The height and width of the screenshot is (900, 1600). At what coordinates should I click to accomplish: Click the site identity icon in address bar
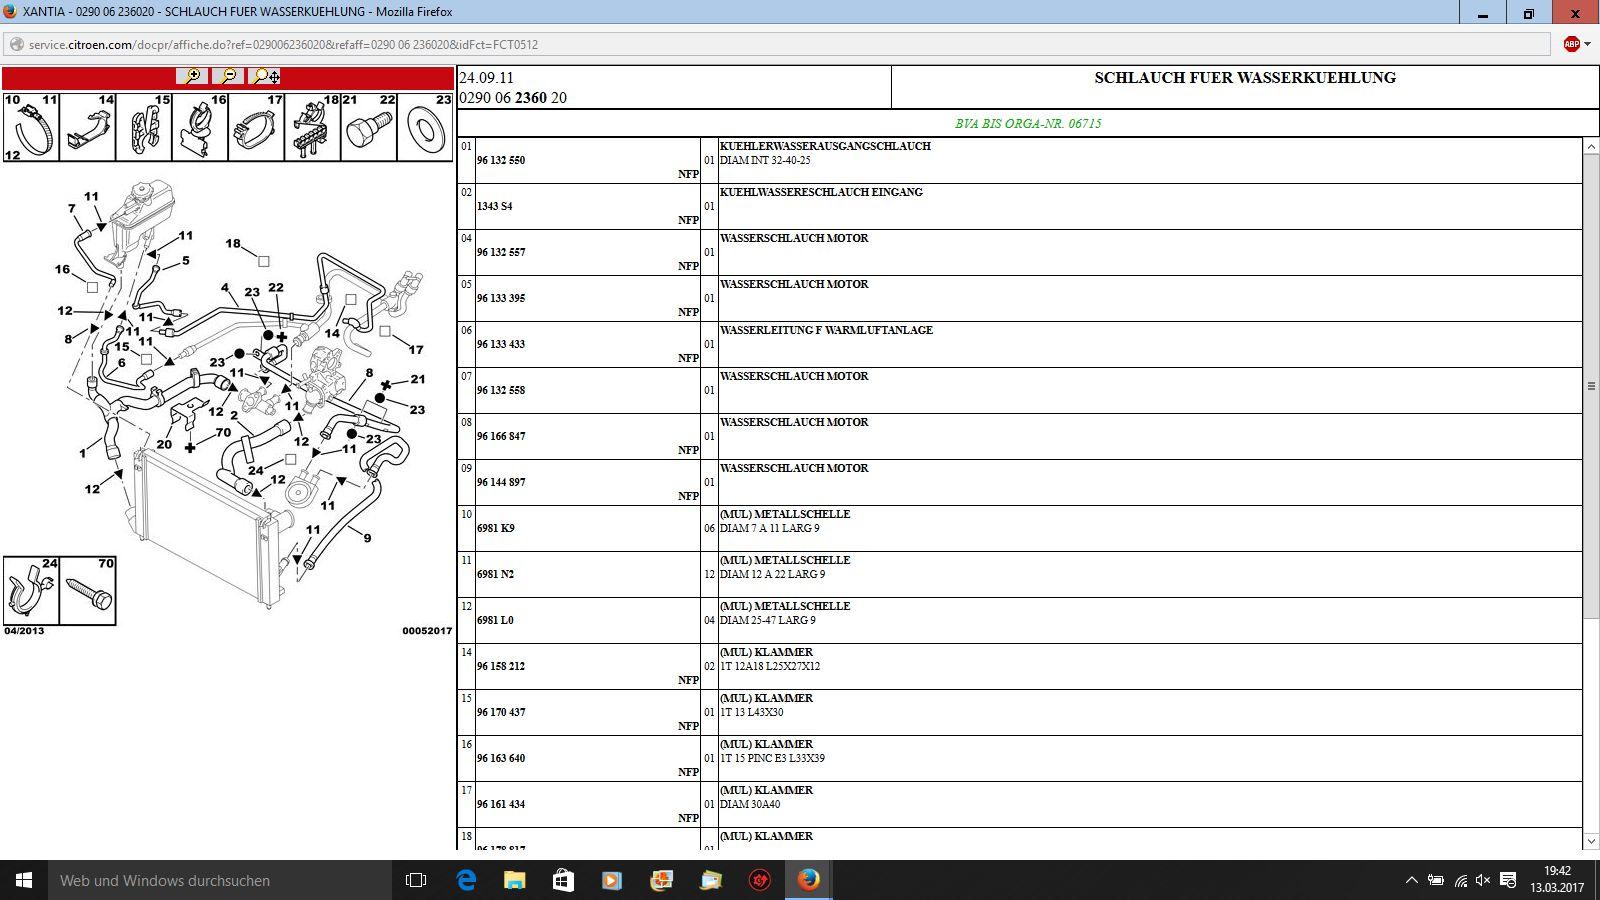(x=16, y=45)
